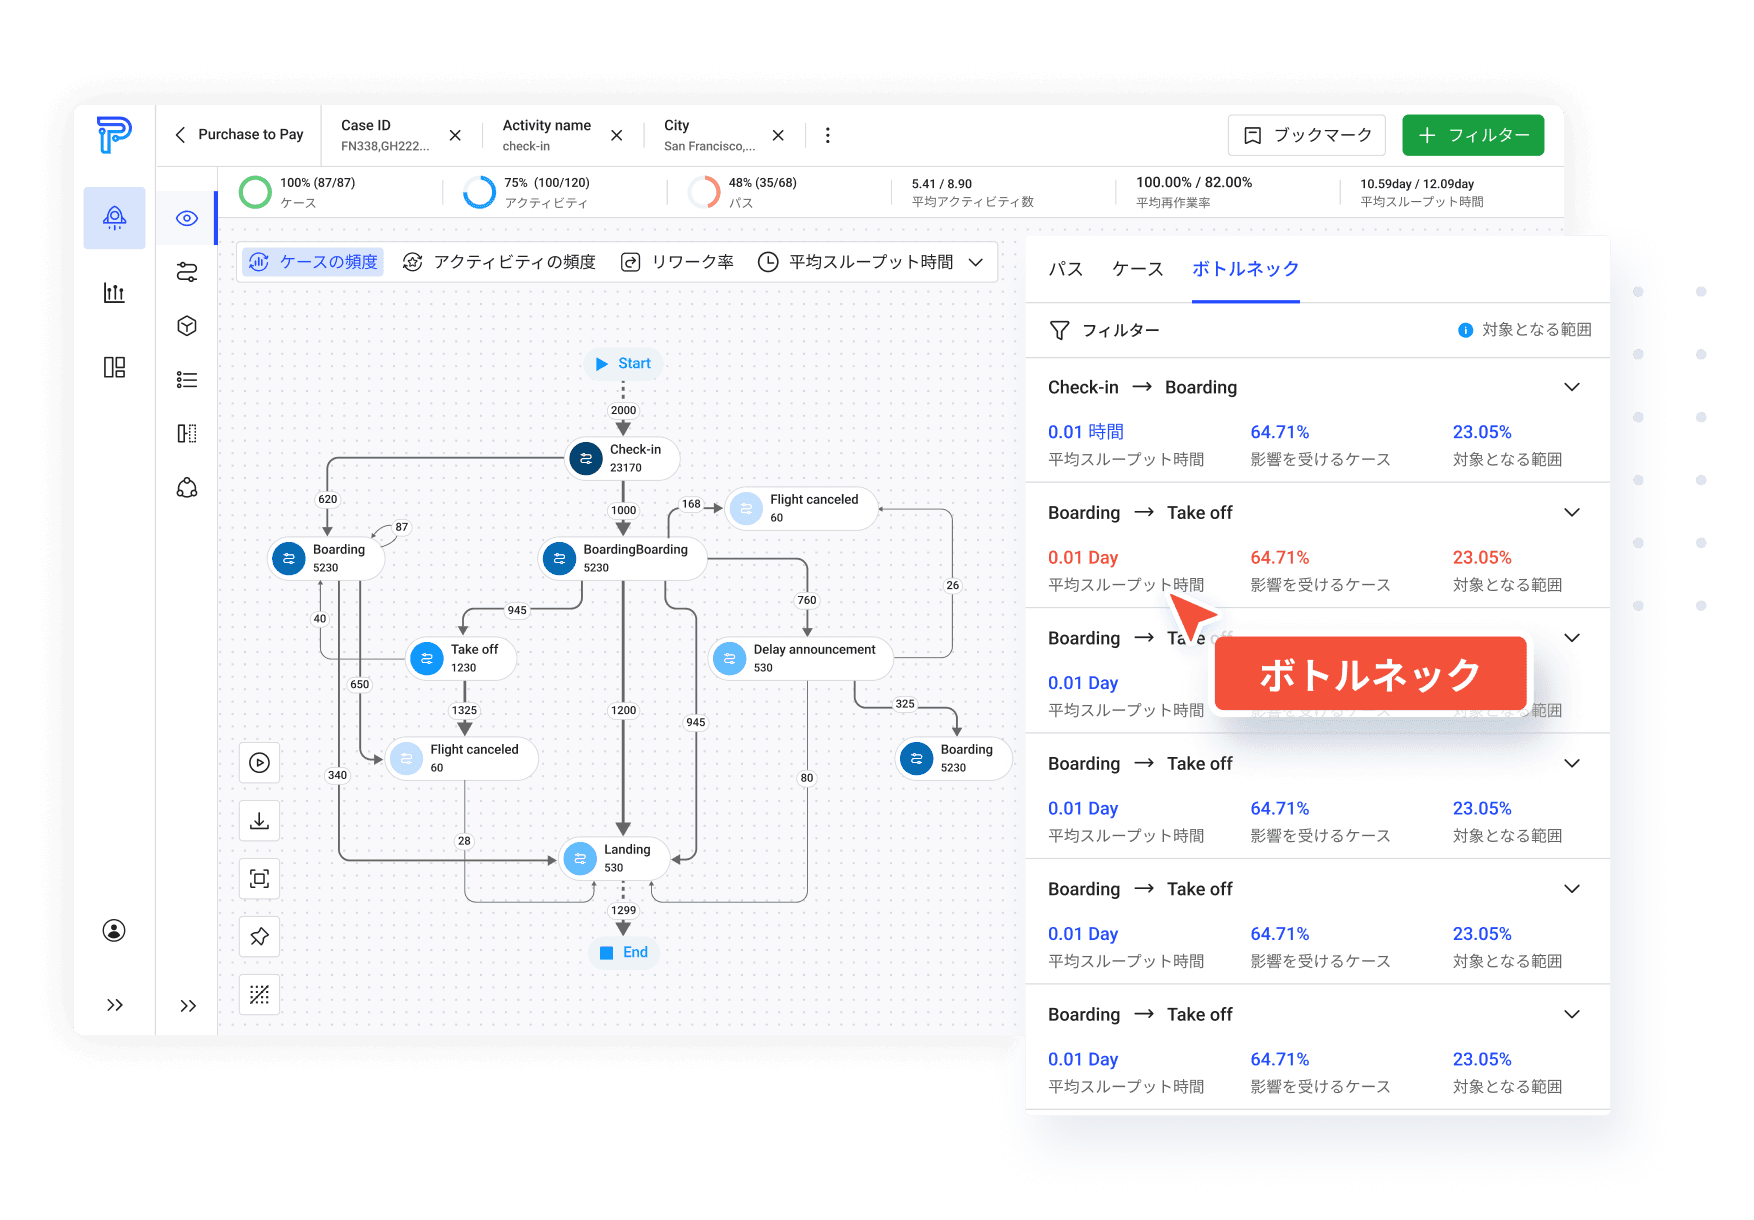The height and width of the screenshot is (1220, 1754).
Task: Click the pin icon
Action: click(259, 937)
